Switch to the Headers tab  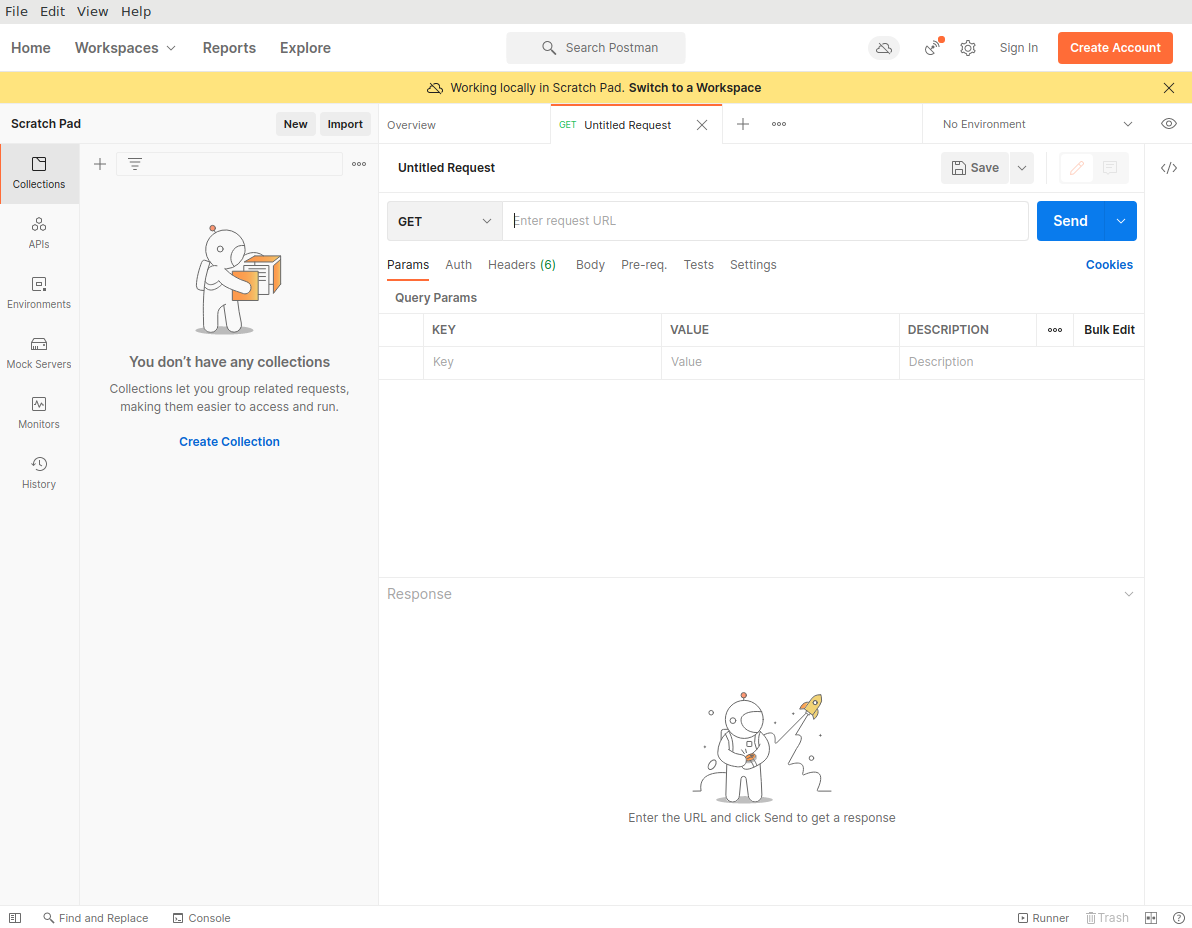click(x=521, y=265)
